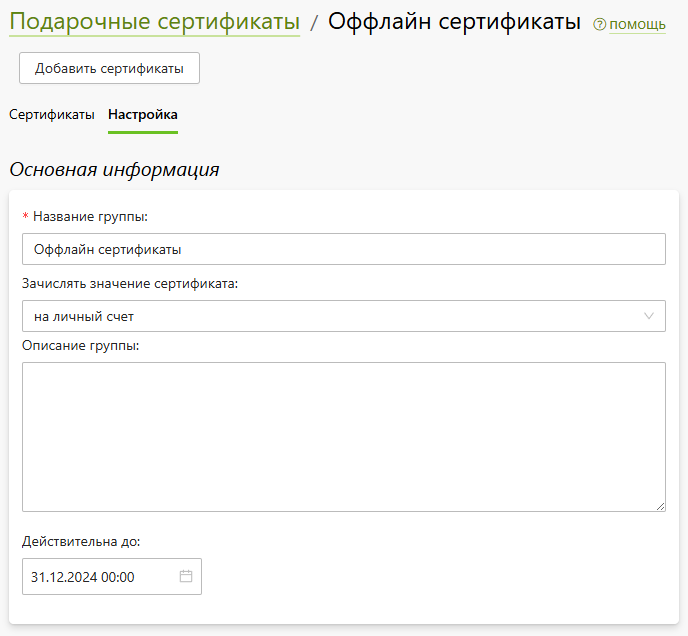Click the 'Оффлайн сертификаты' page title
688x636 pixels.
(x=455, y=22)
